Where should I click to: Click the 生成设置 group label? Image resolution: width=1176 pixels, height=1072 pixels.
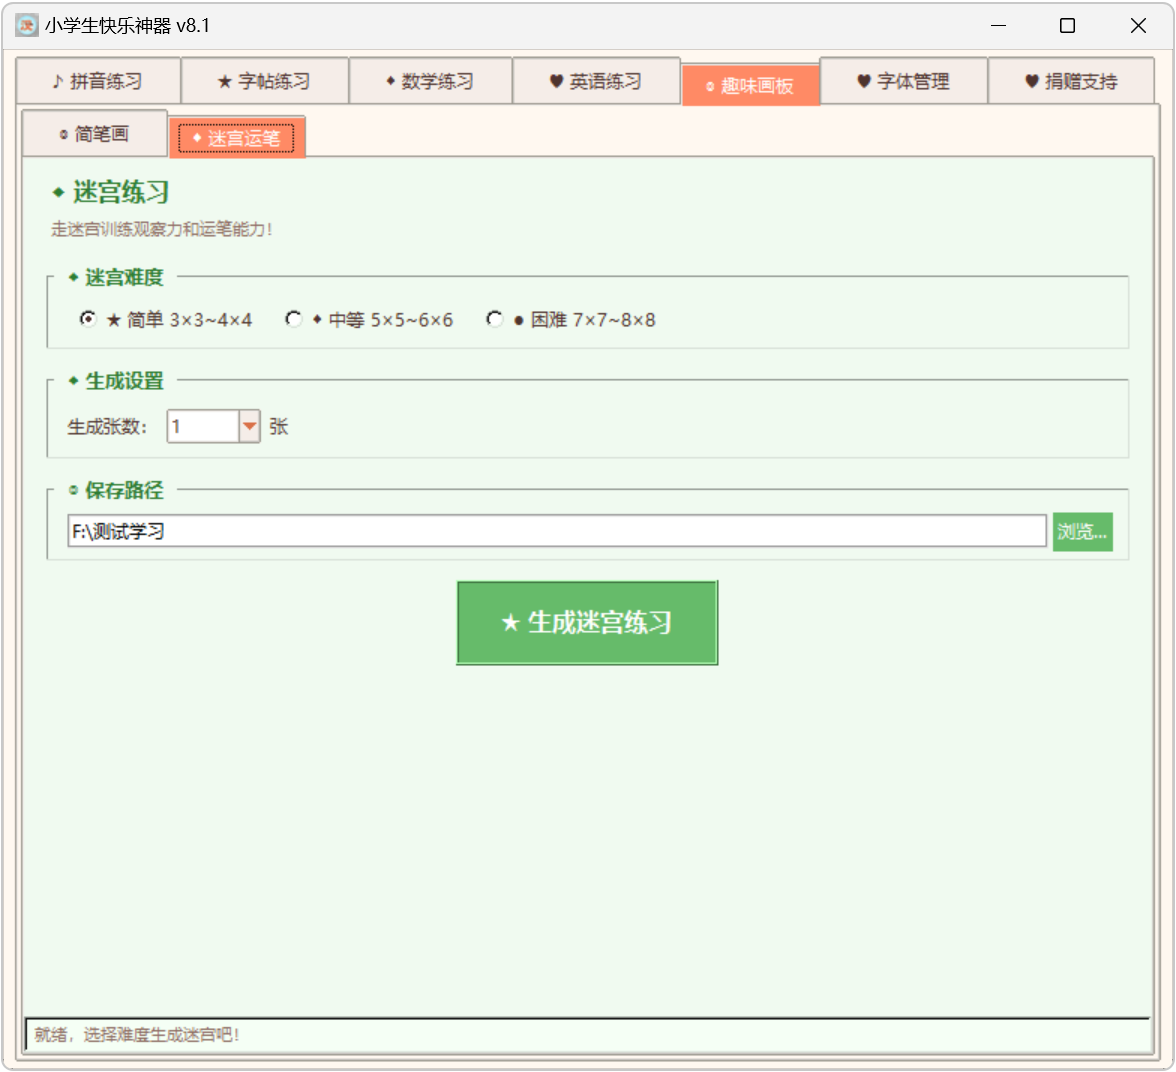[x=116, y=381]
